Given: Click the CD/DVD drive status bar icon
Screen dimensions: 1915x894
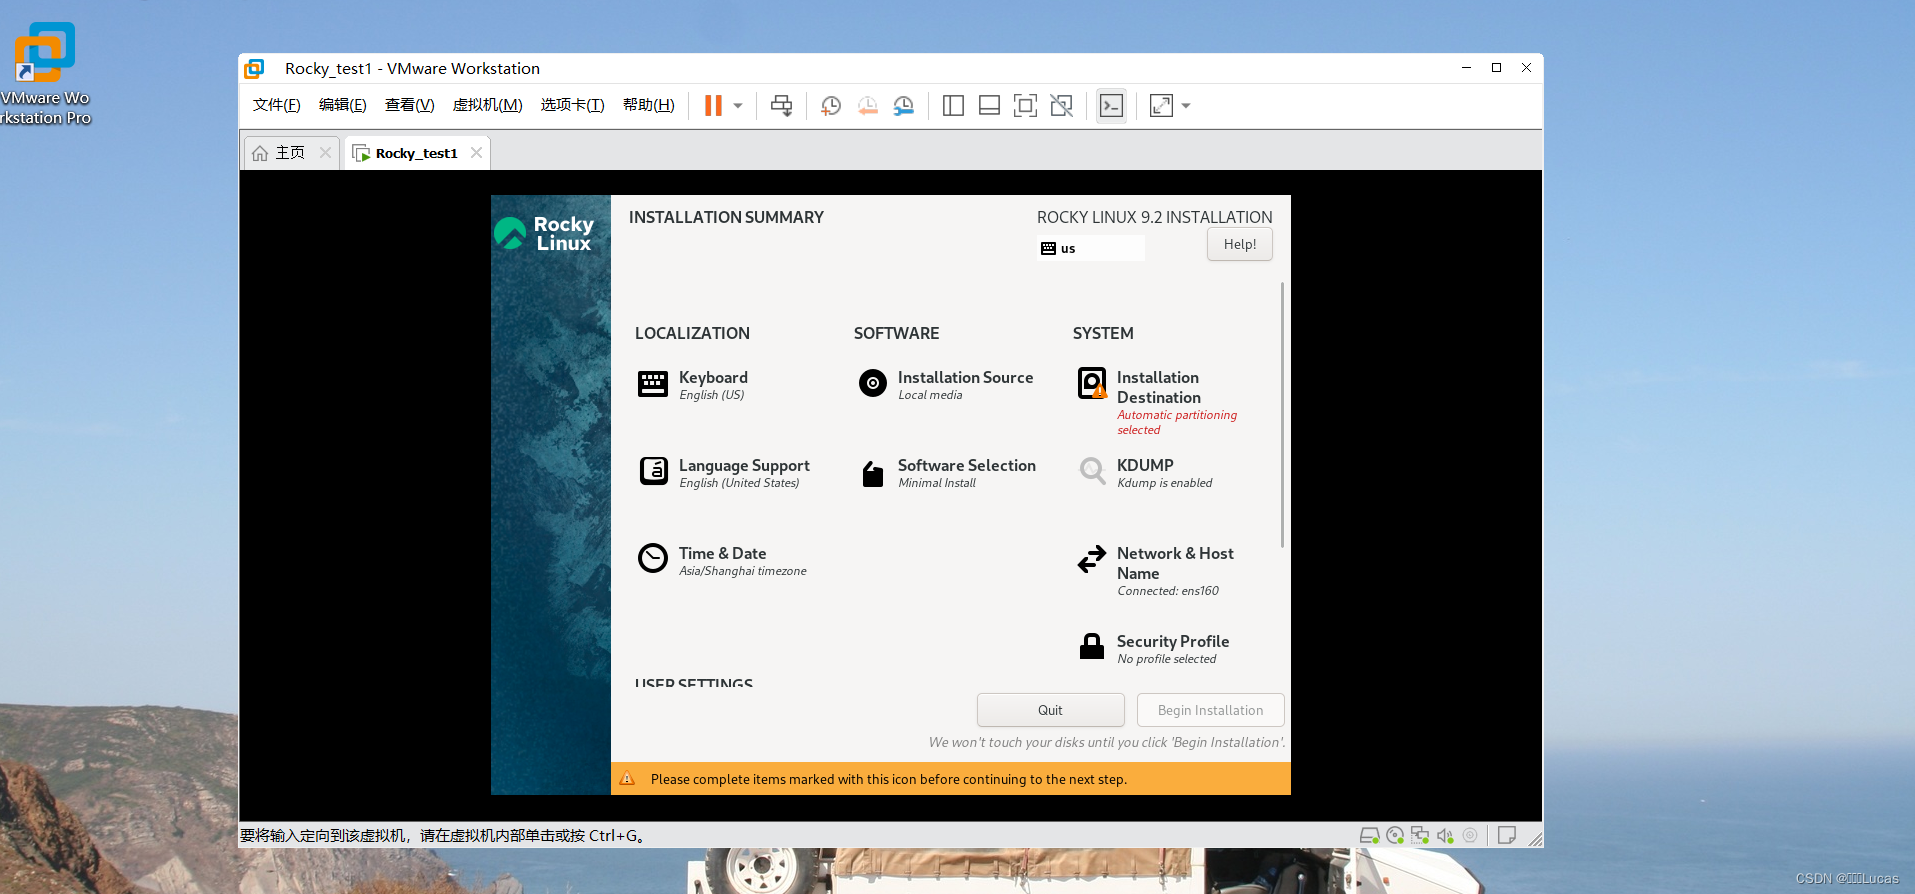Looking at the screenshot, I should 1395,835.
